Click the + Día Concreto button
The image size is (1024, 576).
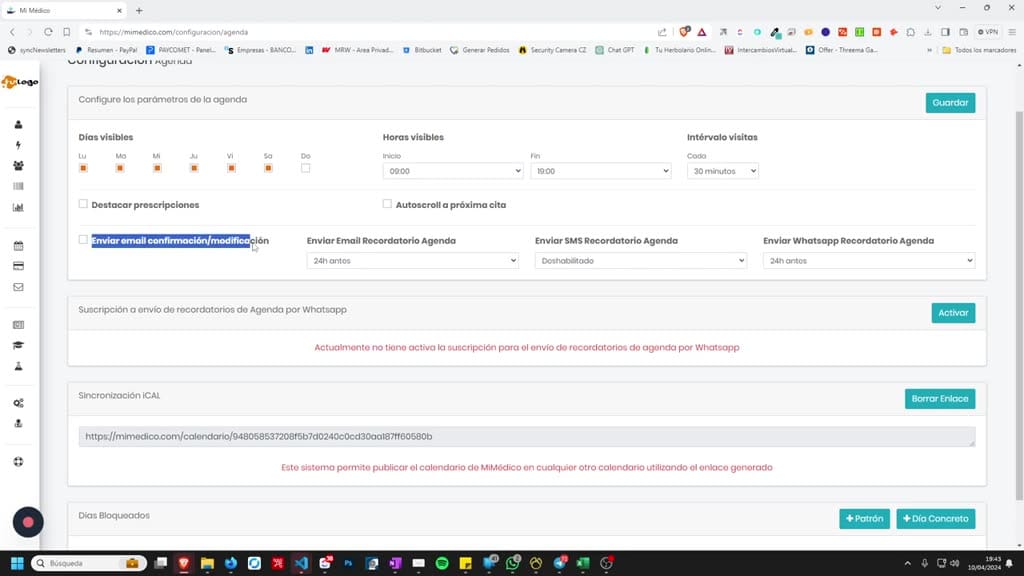coord(935,519)
